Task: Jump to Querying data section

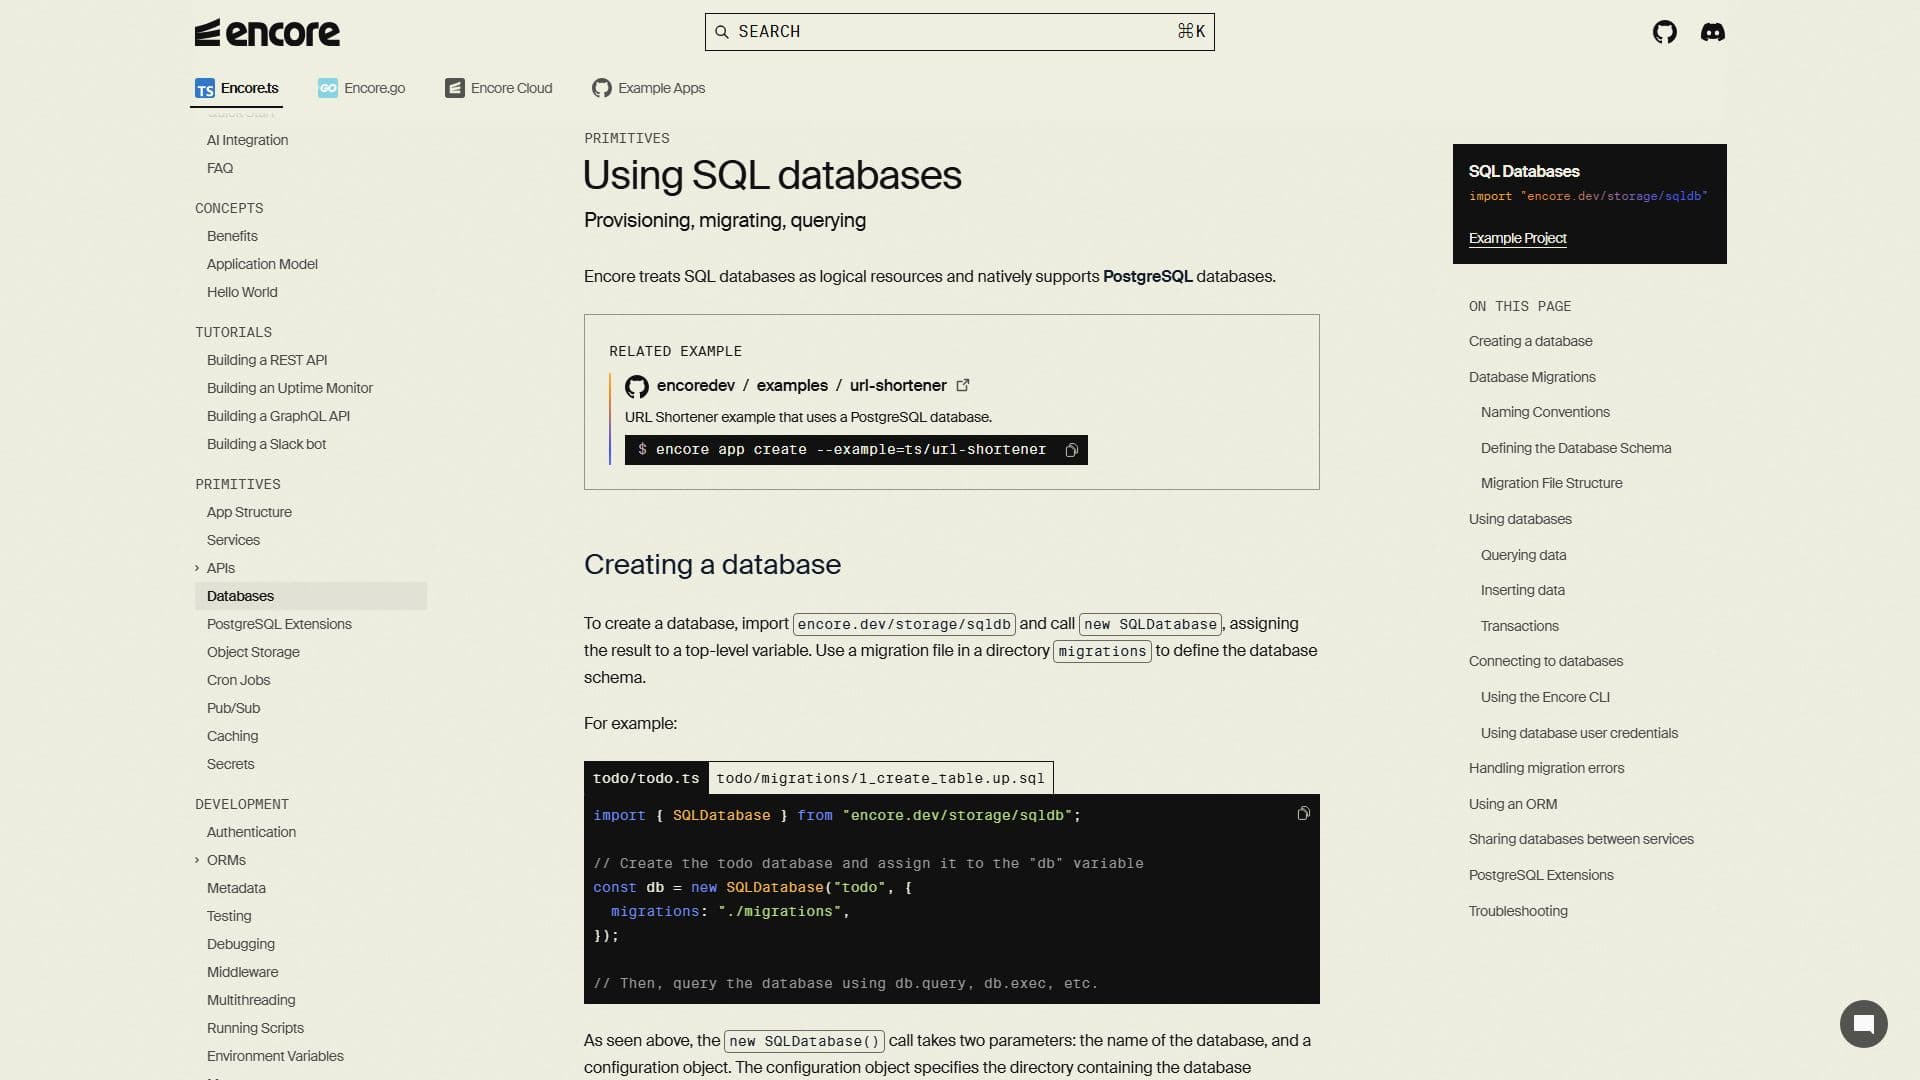Action: pyautogui.click(x=1523, y=555)
